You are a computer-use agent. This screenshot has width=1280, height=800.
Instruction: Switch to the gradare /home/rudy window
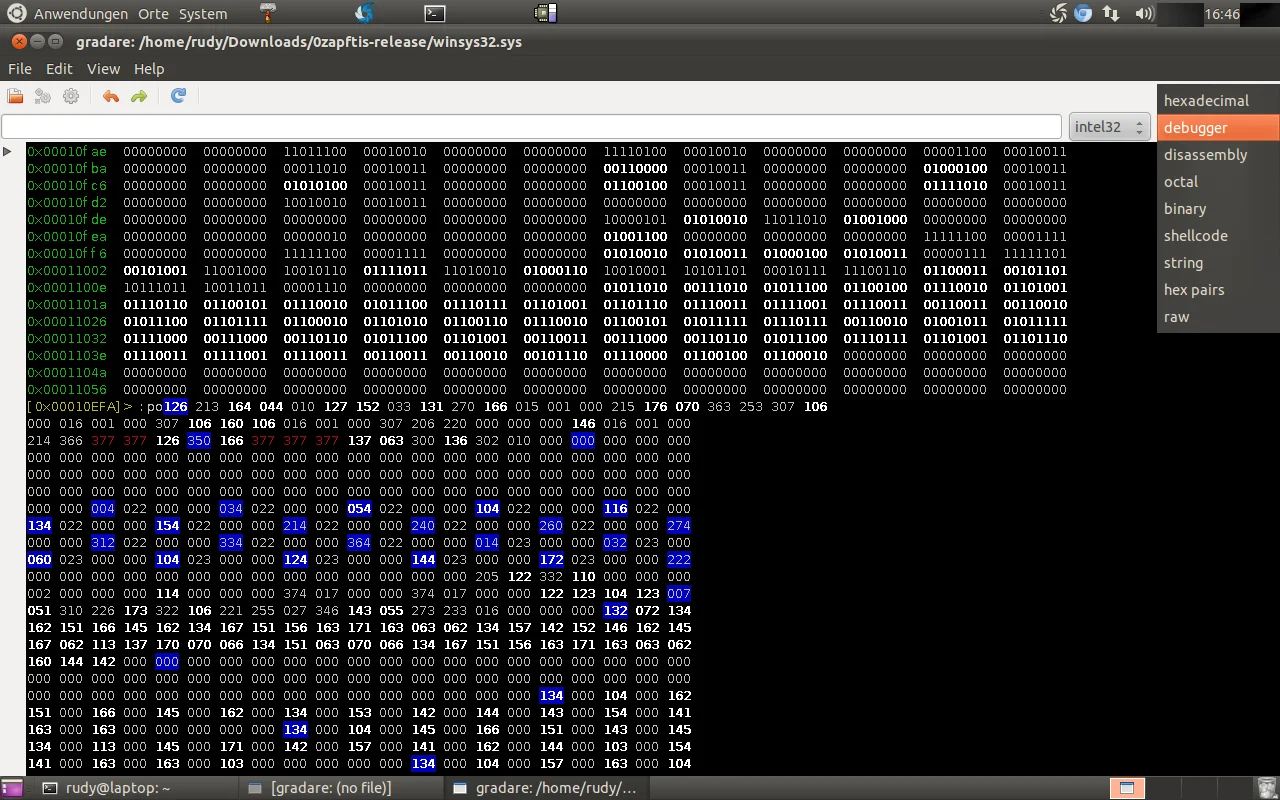click(x=545, y=788)
